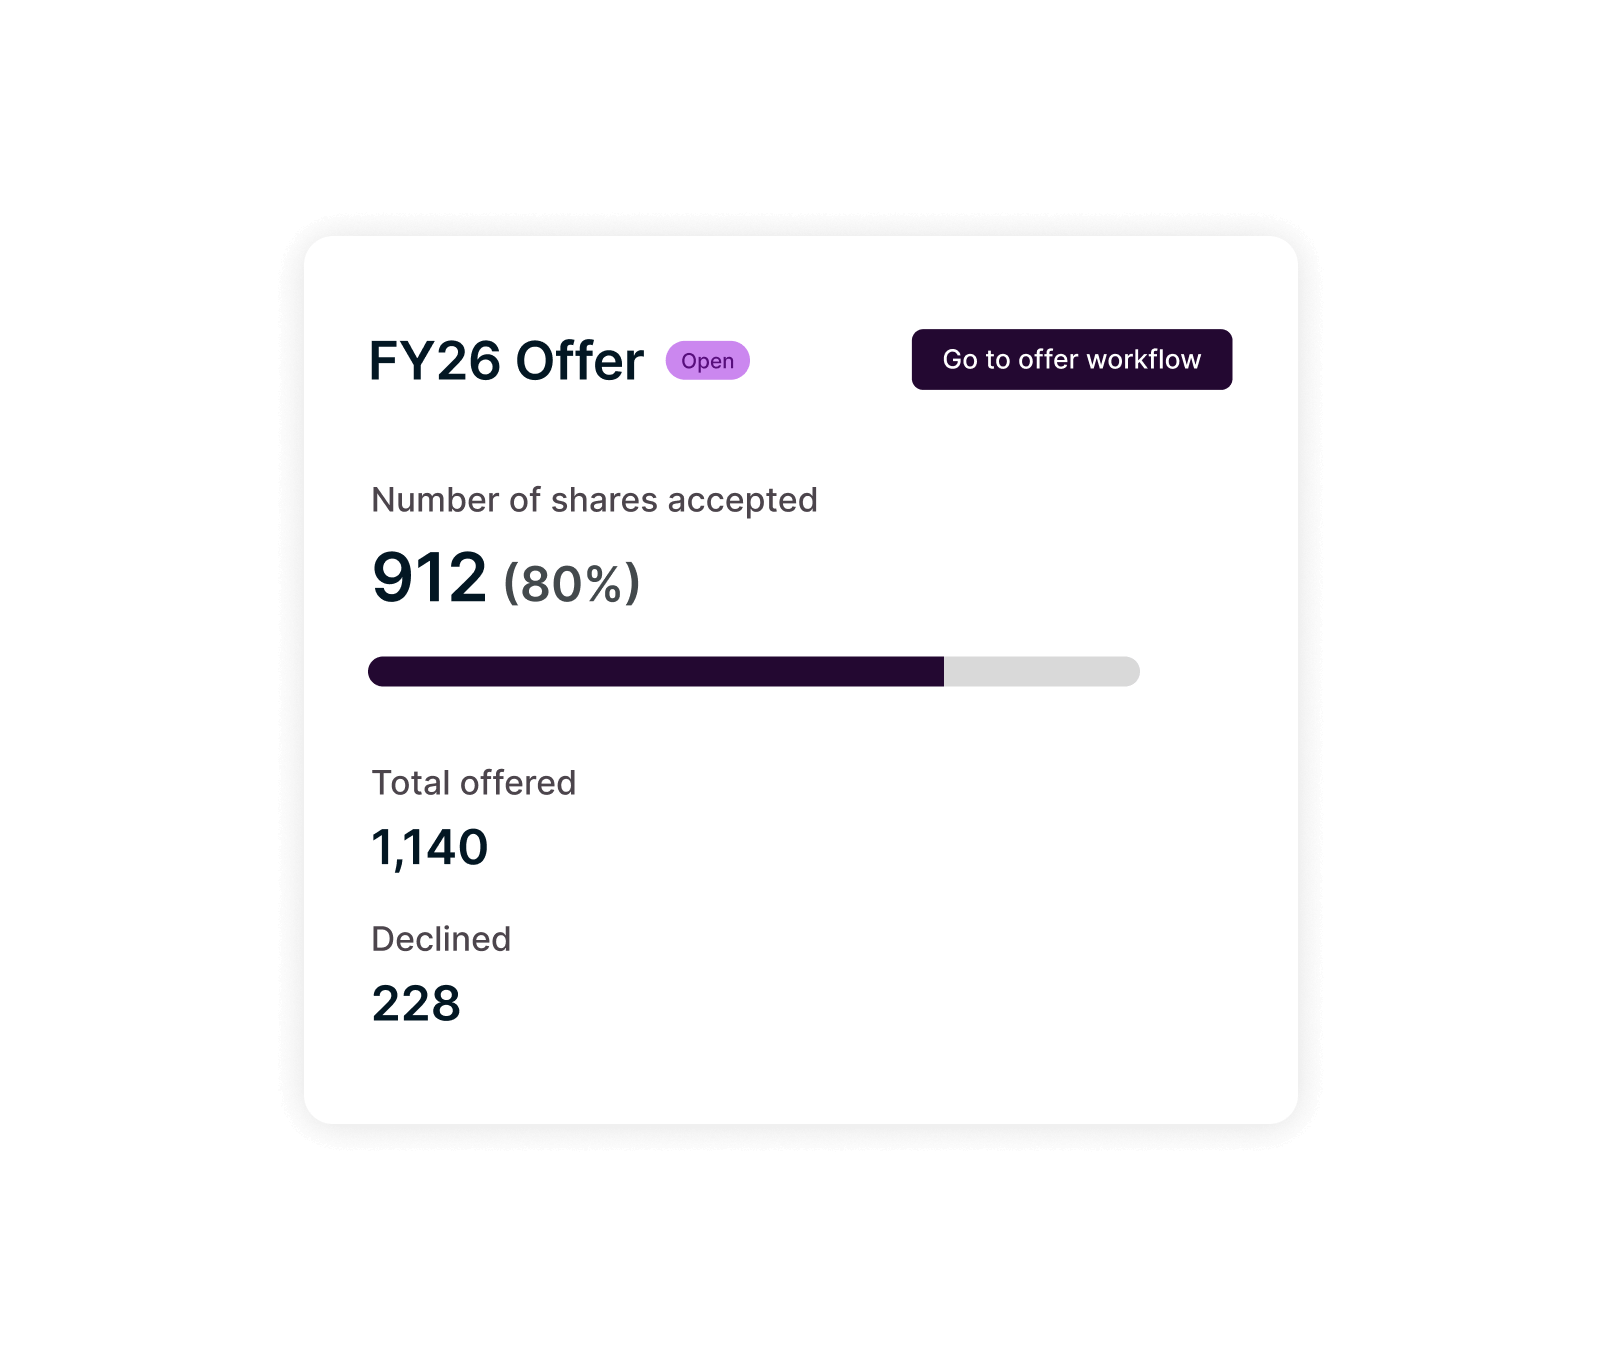
Task: Click the rounded right end of progress bar
Action: pyautogui.click(x=1130, y=672)
